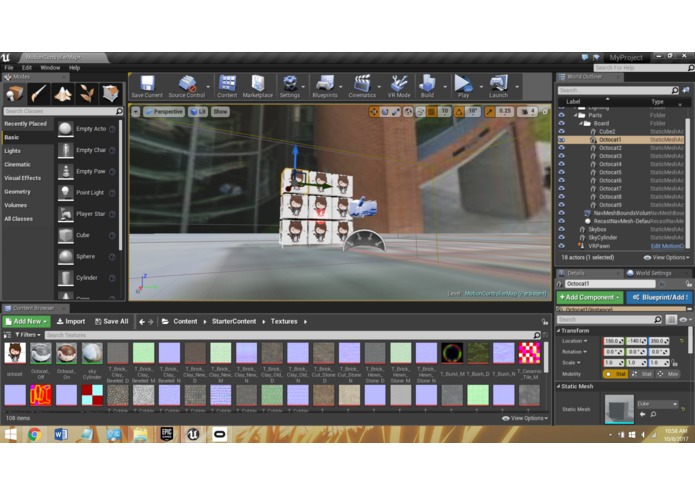This screenshot has width=695, height=494.
Task: Open View Options in World Outliner
Action: [x=667, y=257]
